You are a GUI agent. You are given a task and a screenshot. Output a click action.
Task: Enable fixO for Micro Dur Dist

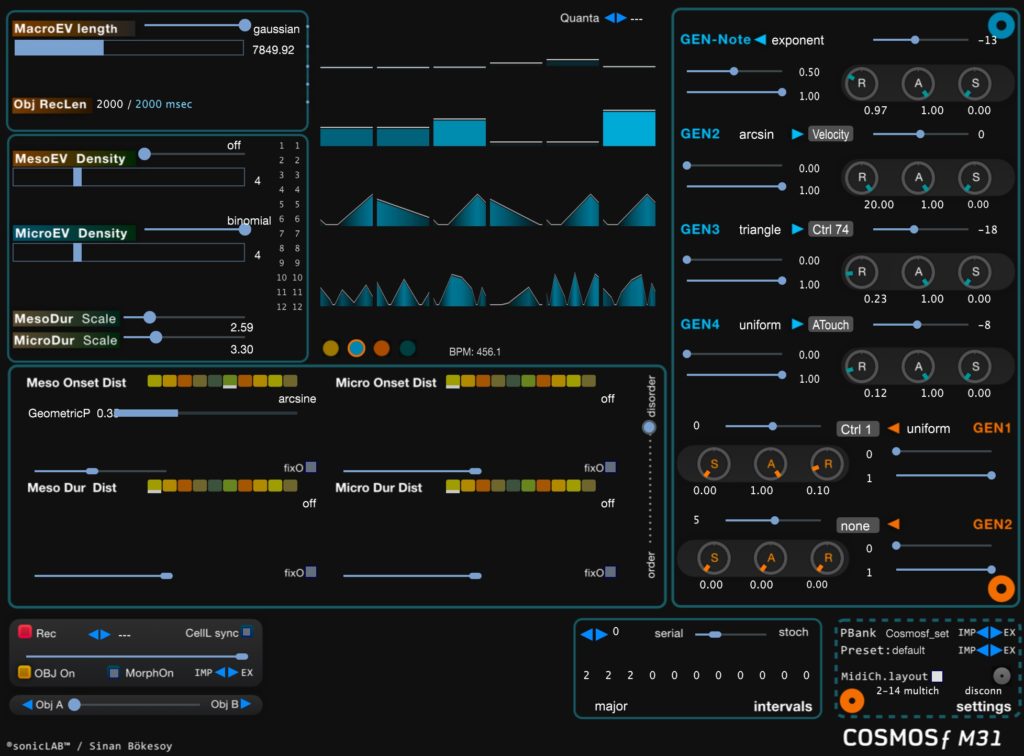coord(610,572)
